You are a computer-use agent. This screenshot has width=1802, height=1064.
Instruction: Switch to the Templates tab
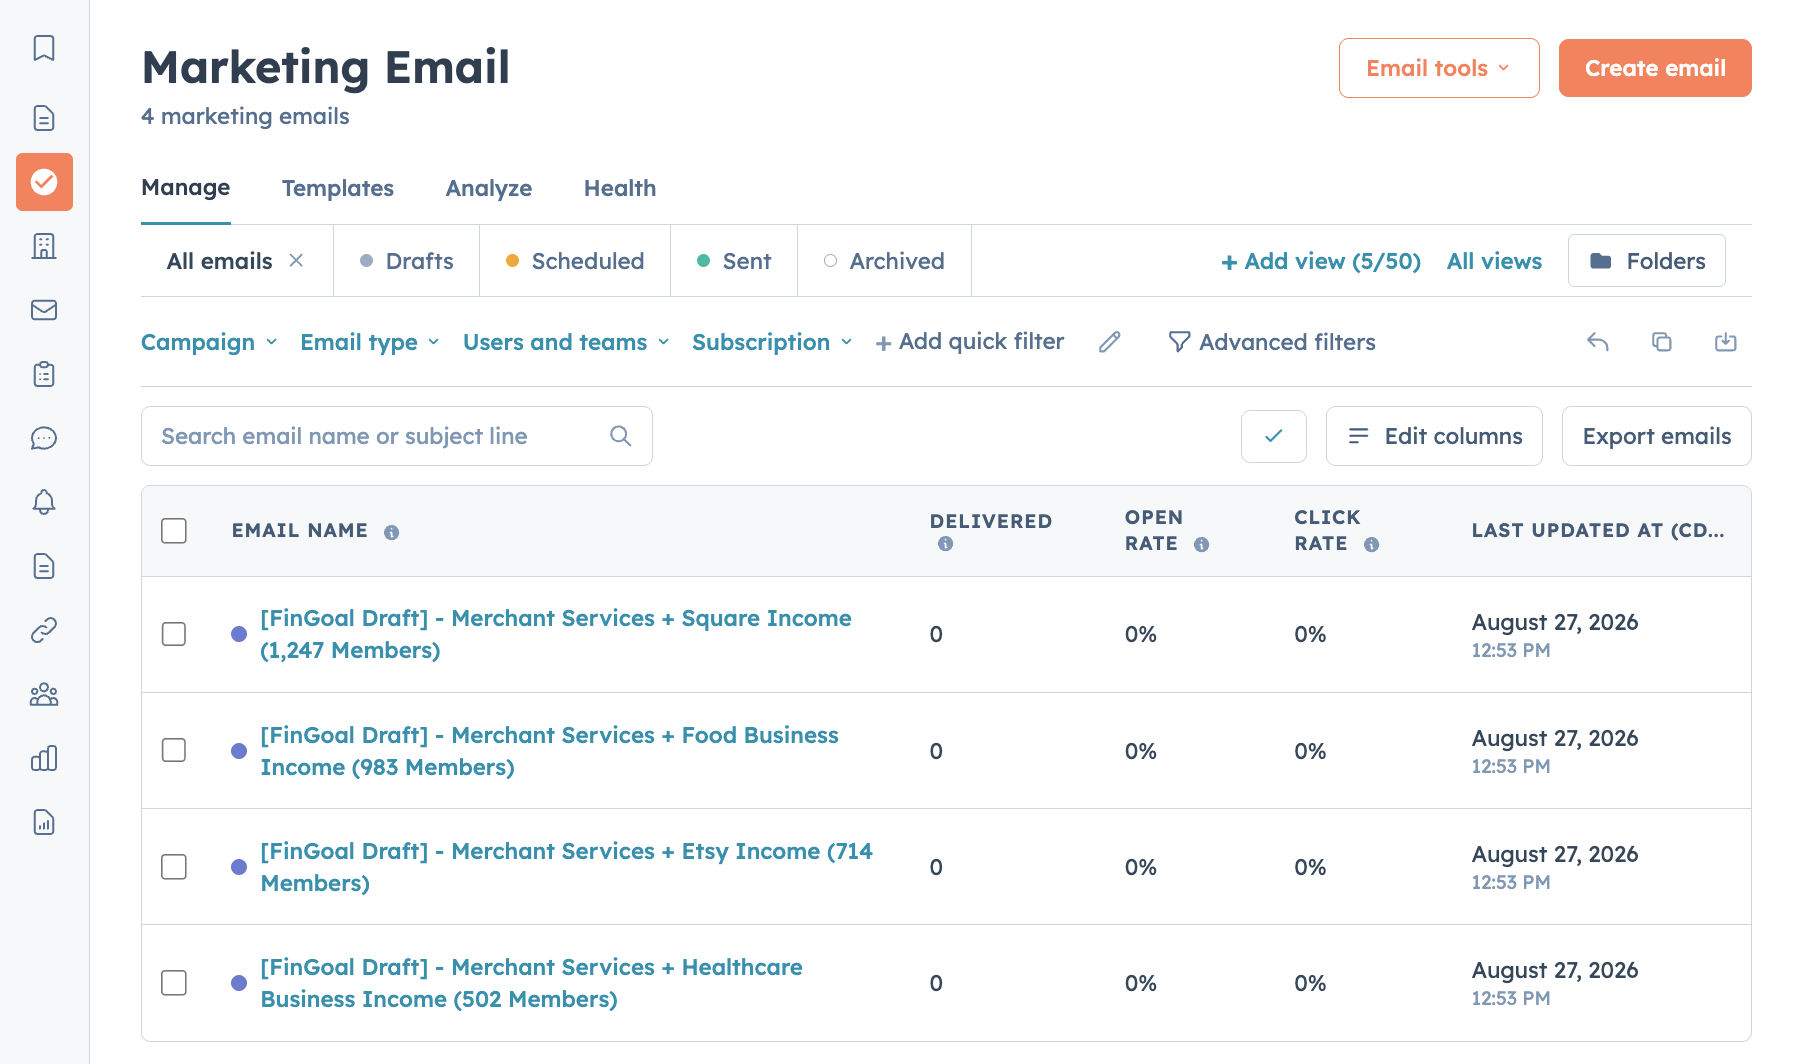coord(338,188)
